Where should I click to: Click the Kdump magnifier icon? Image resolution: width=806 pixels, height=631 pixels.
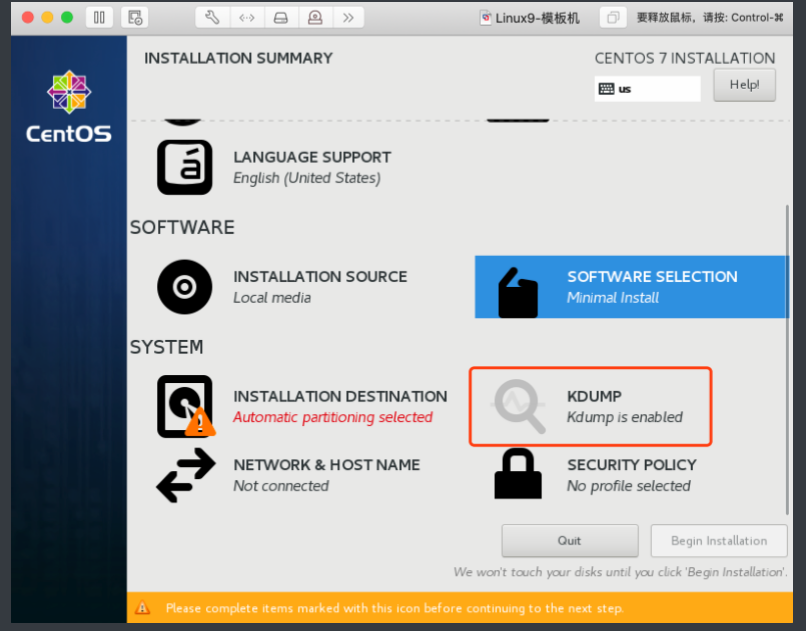(519, 406)
